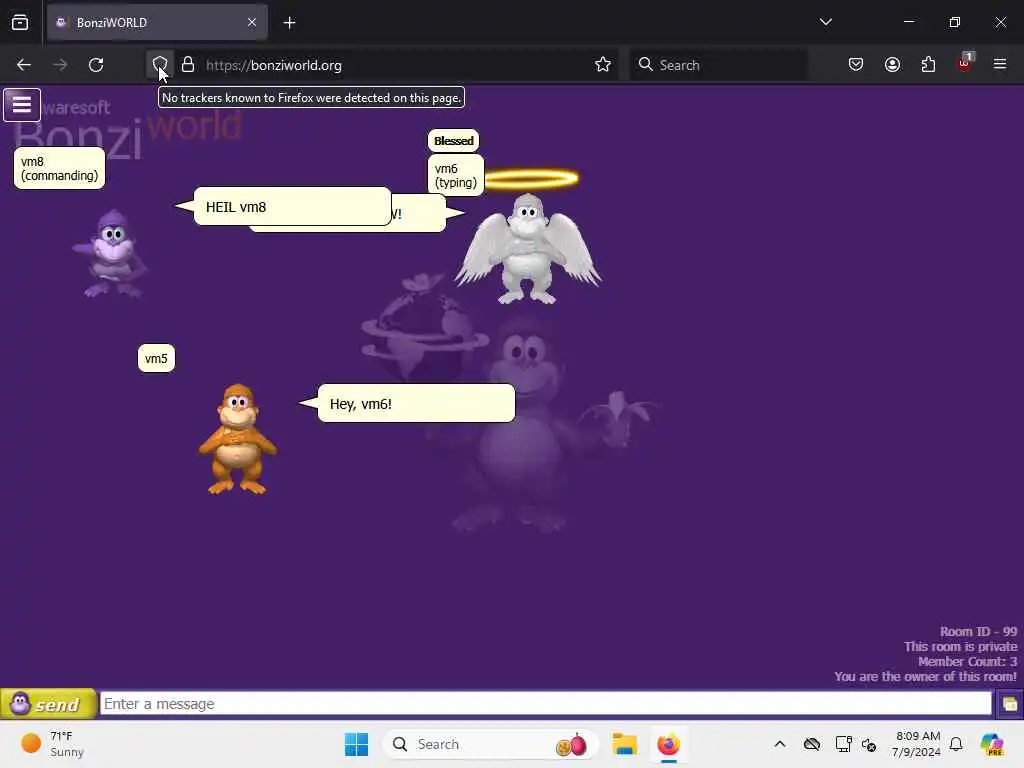Open the weather widget showing 71°F Sunny
The width and height of the screenshot is (1024, 768).
click(x=52, y=744)
